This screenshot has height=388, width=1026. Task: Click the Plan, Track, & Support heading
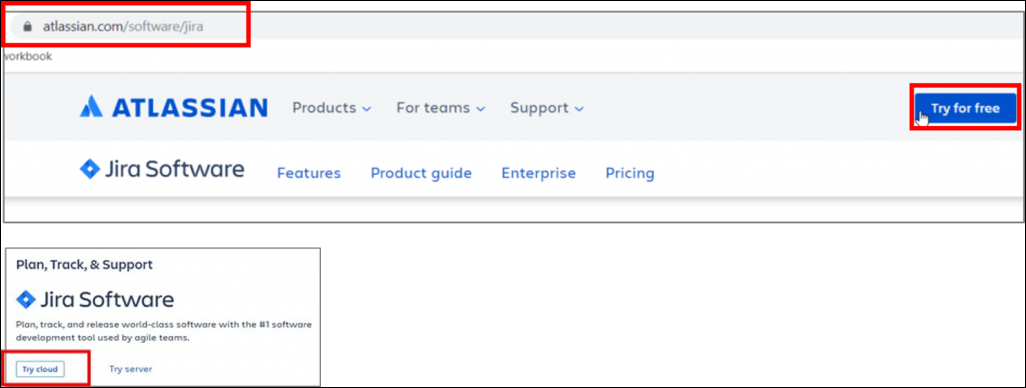[84, 265]
